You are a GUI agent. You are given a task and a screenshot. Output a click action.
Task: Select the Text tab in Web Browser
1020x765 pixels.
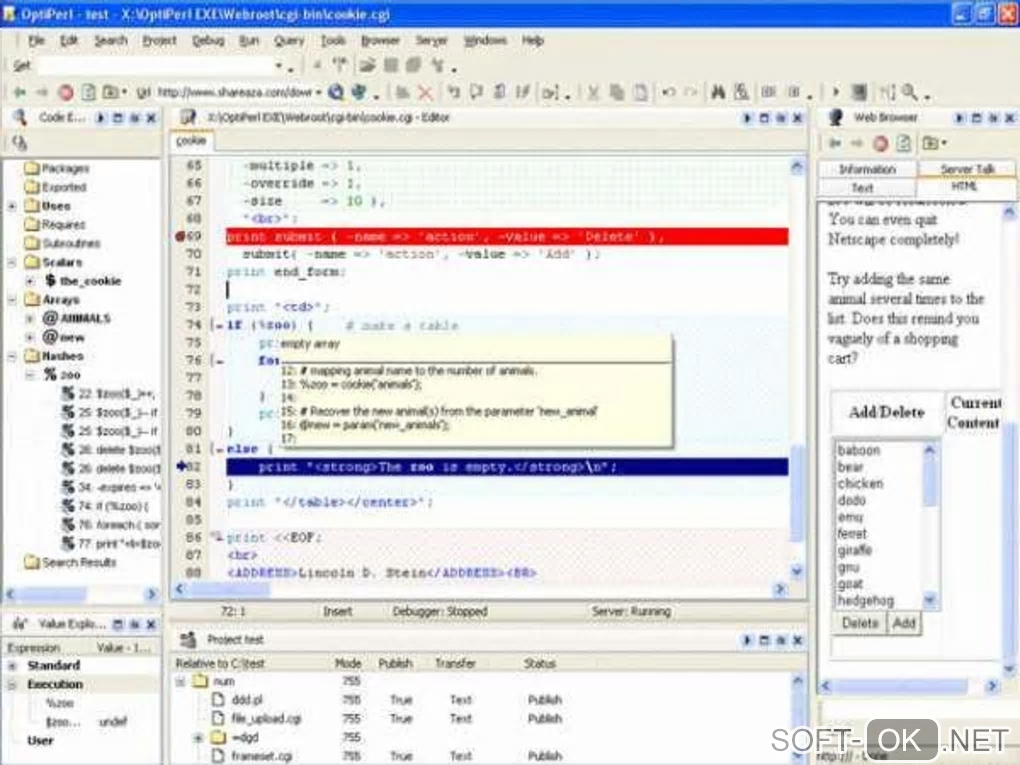click(x=863, y=187)
